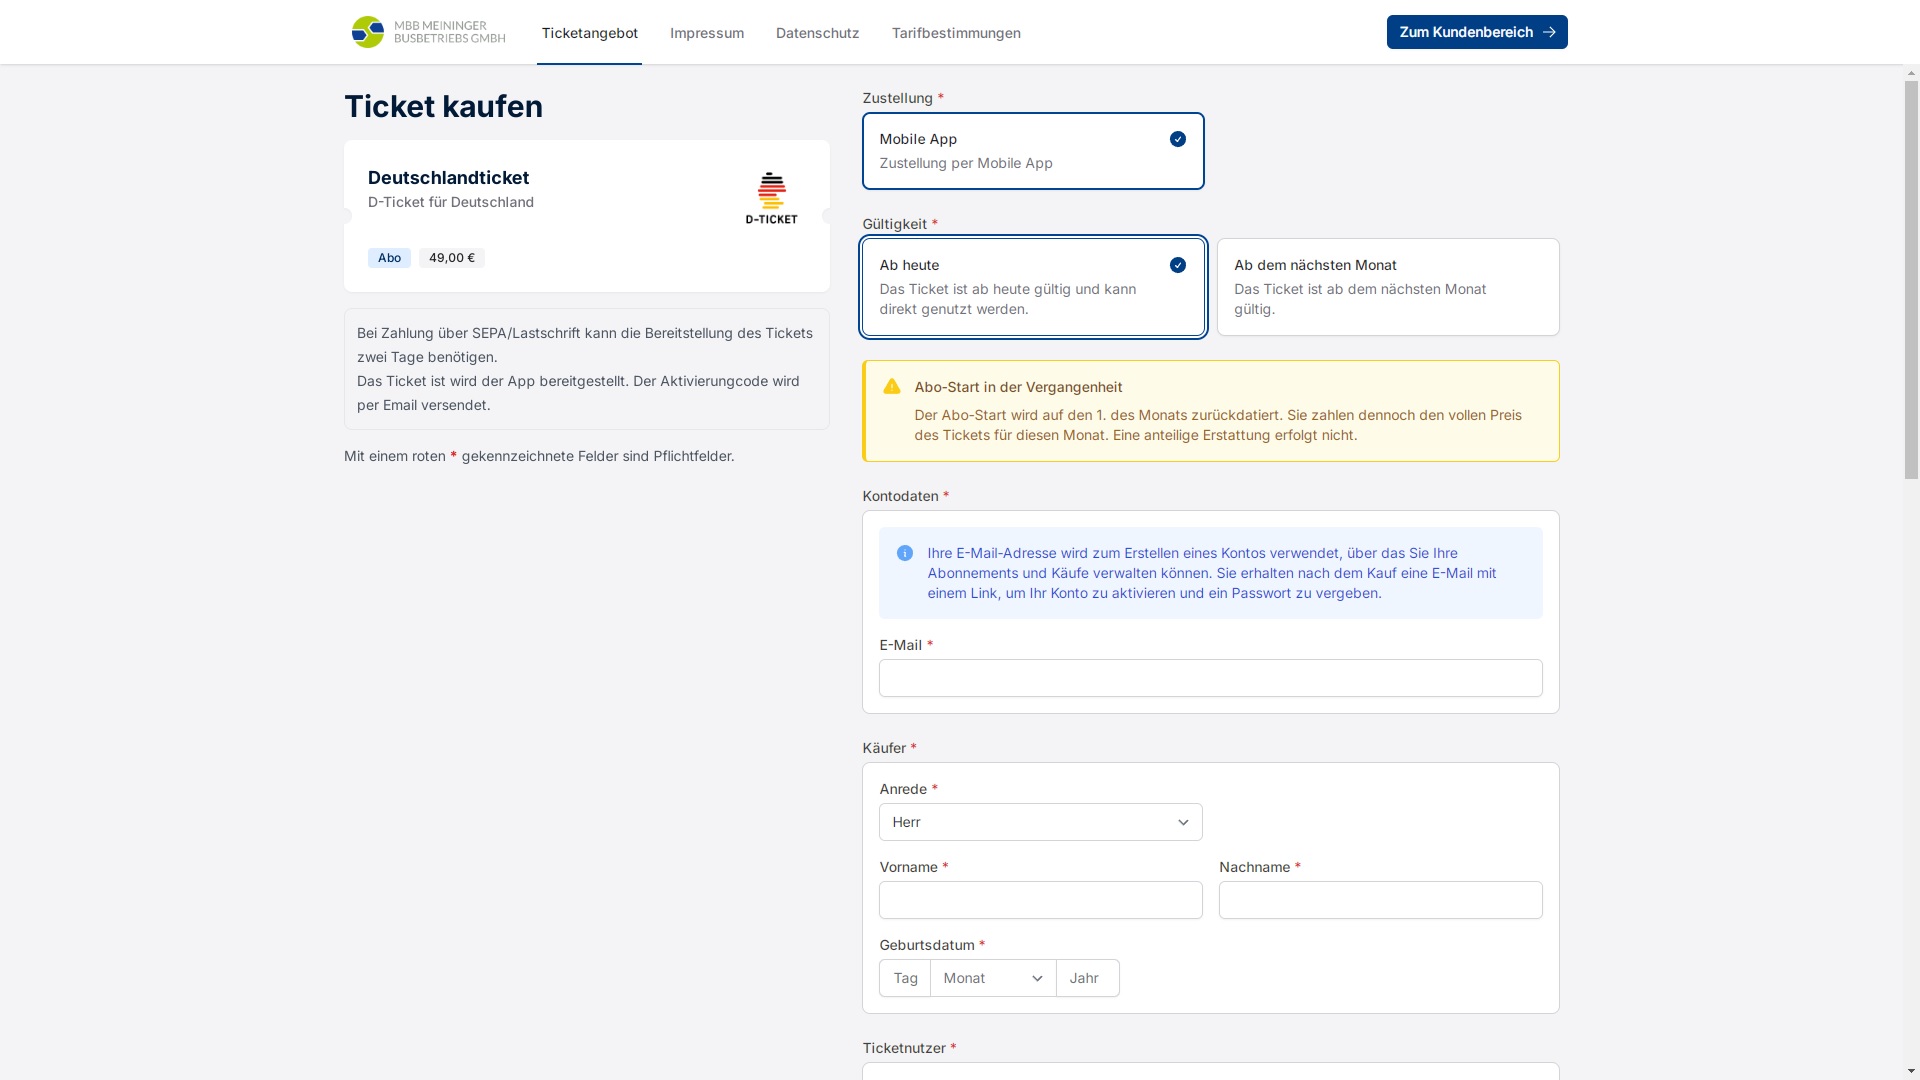Go to Impressum page
1920x1080 pixels.
[707, 33]
